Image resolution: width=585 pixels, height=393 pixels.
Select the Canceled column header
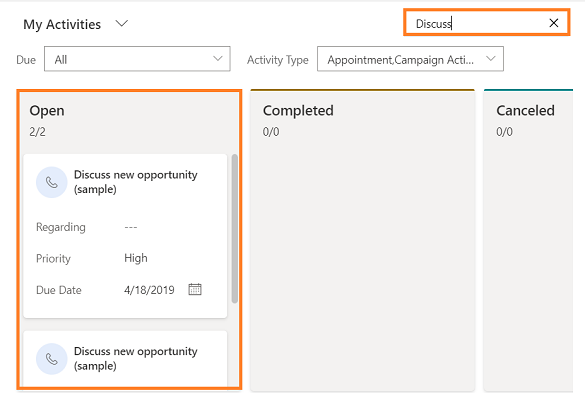click(525, 111)
